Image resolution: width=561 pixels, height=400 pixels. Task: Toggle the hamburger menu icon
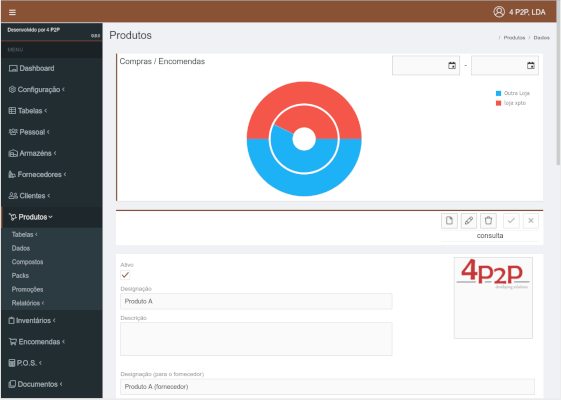pyautogui.click(x=12, y=13)
